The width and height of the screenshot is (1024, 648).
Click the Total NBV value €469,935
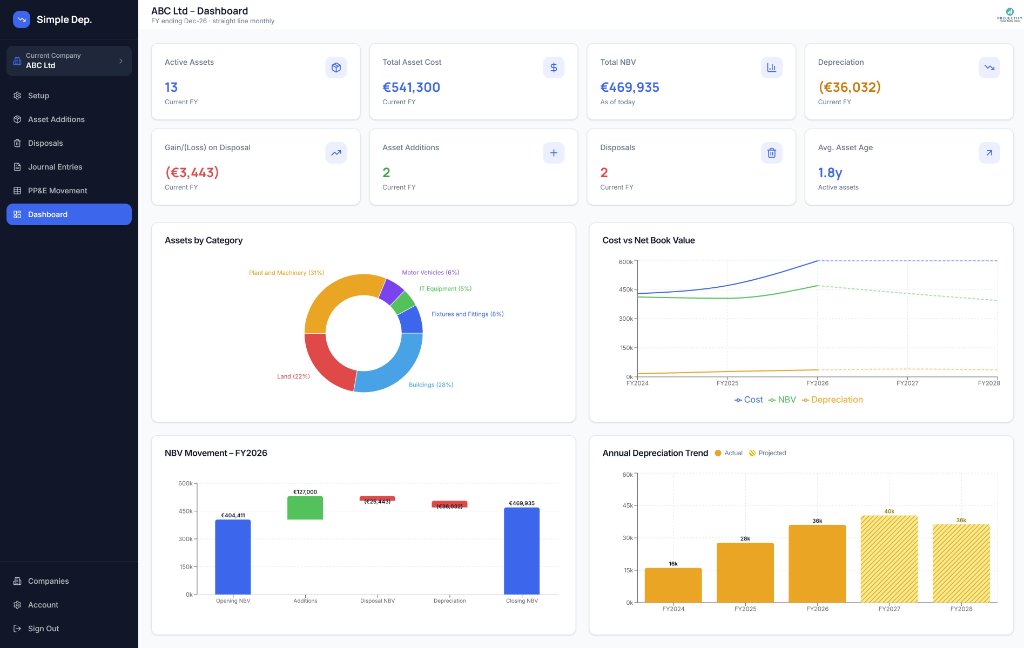pos(630,88)
